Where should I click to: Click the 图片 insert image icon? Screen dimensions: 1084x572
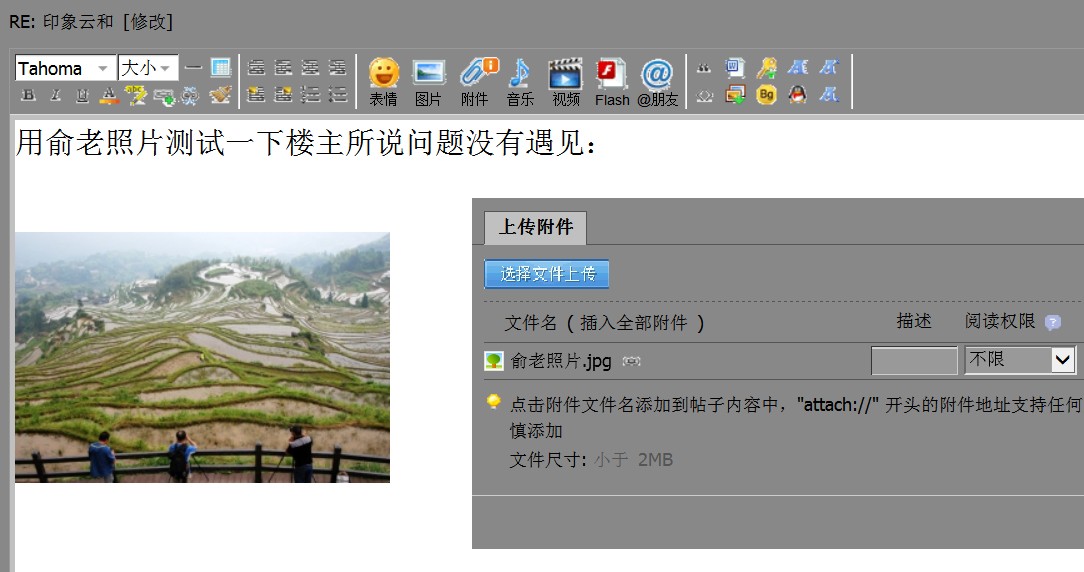tap(428, 80)
